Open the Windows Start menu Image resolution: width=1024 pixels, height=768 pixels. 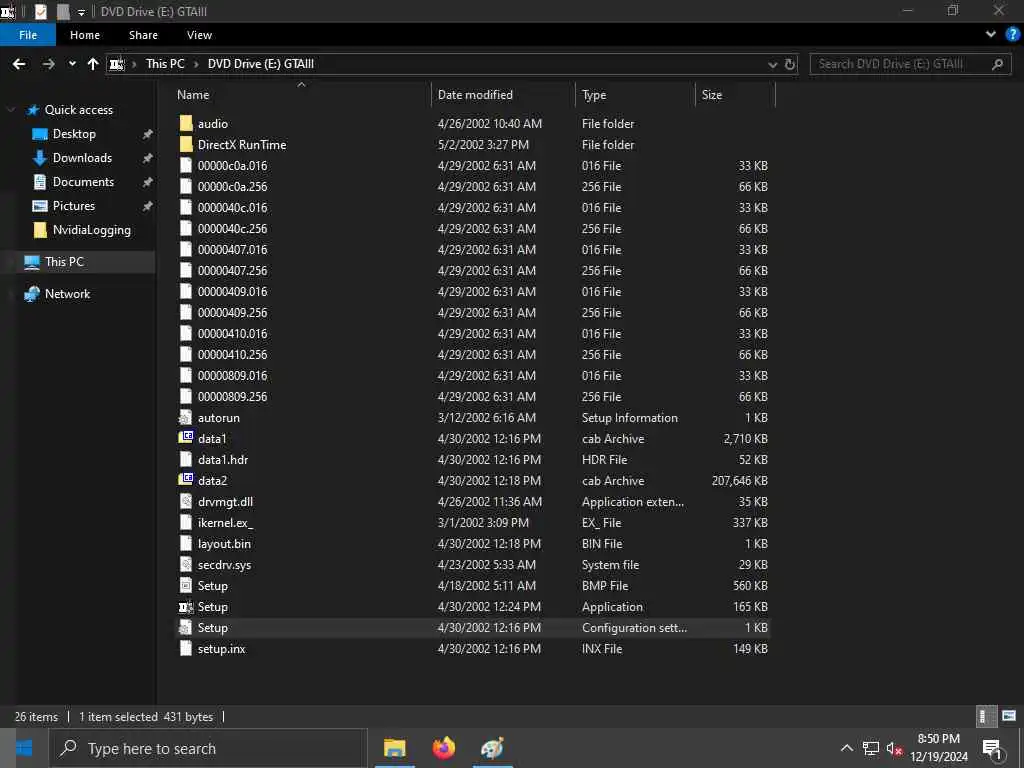[x=24, y=748]
